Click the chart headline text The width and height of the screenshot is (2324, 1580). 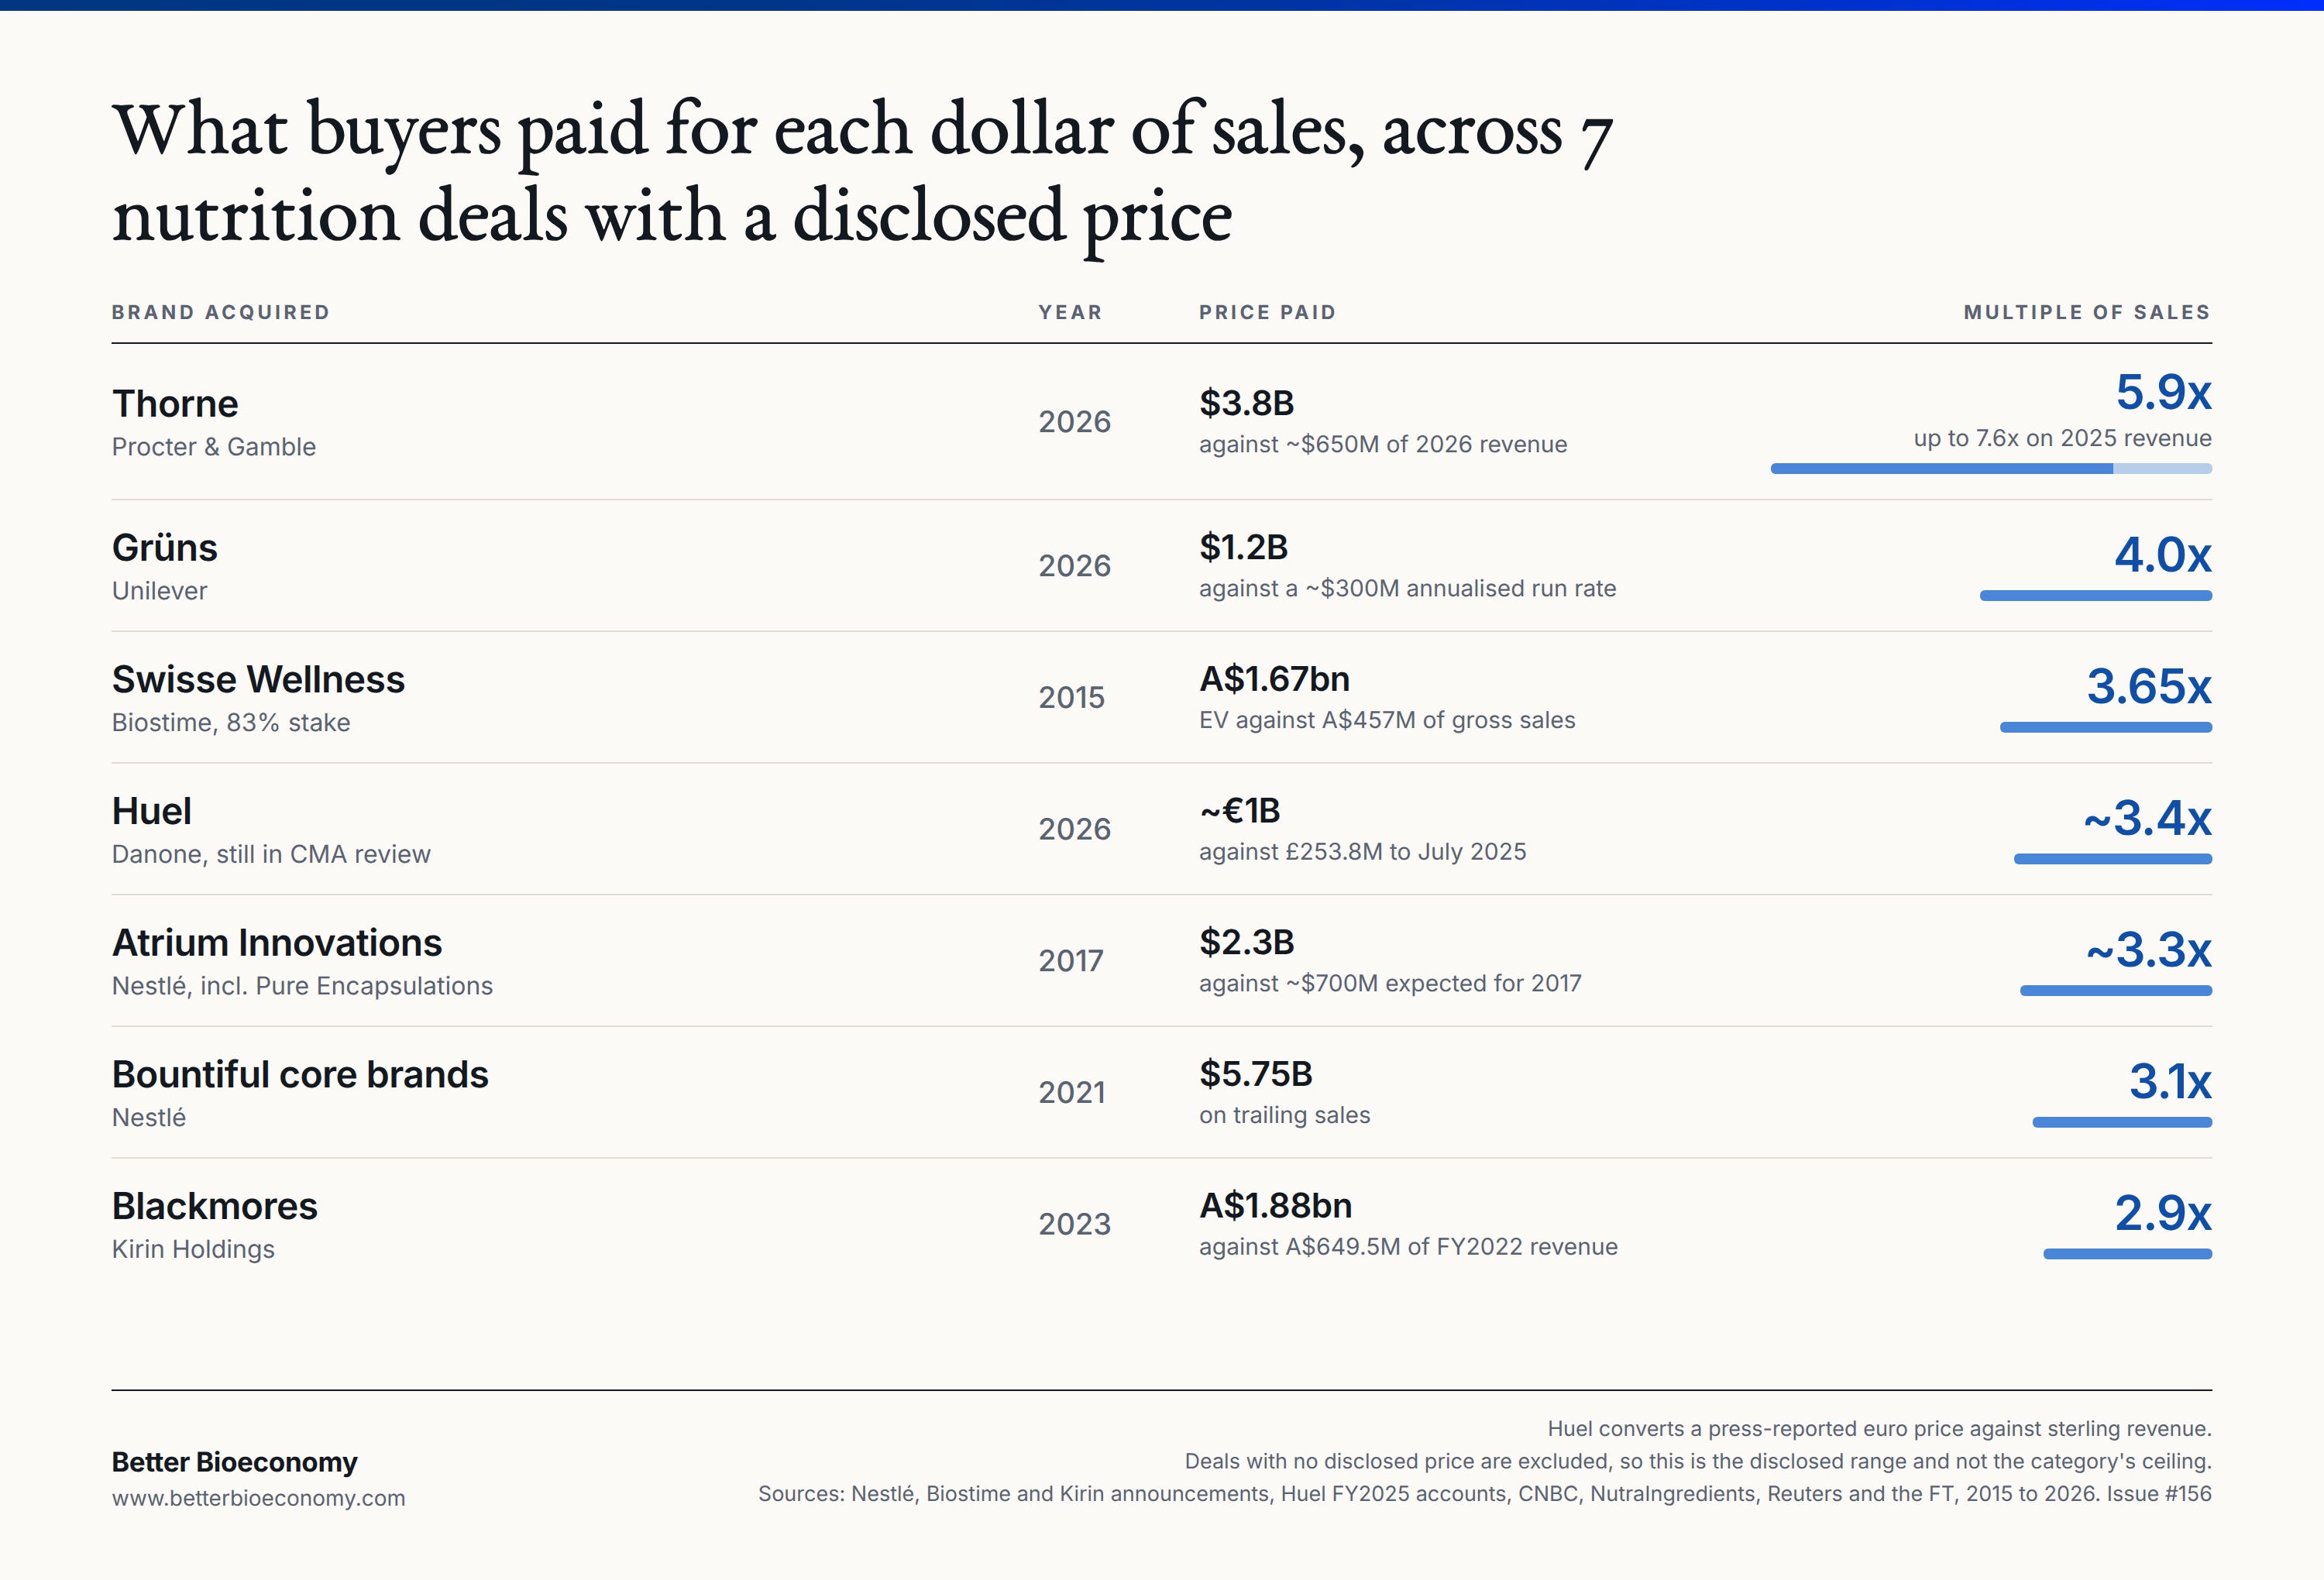[862, 172]
